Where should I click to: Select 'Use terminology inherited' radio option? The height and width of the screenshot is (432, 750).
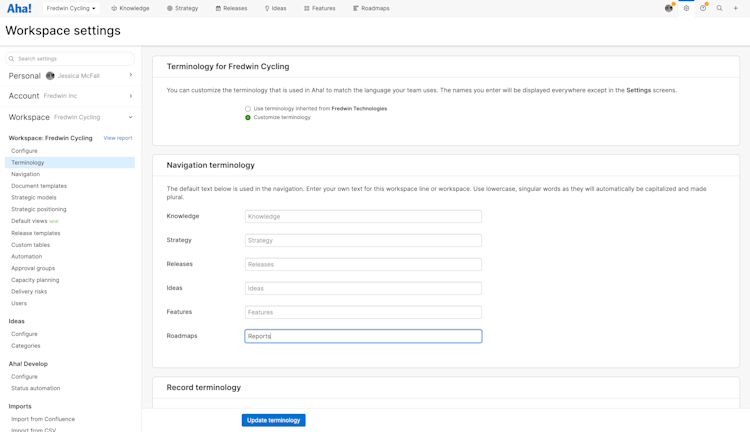pyautogui.click(x=248, y=109)
